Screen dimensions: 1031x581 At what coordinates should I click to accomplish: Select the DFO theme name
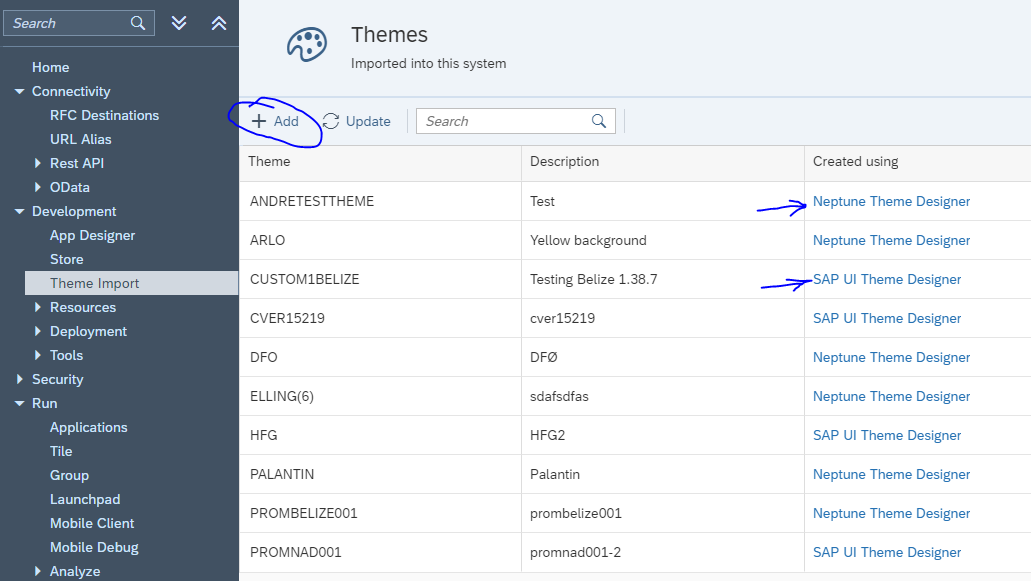264,357
